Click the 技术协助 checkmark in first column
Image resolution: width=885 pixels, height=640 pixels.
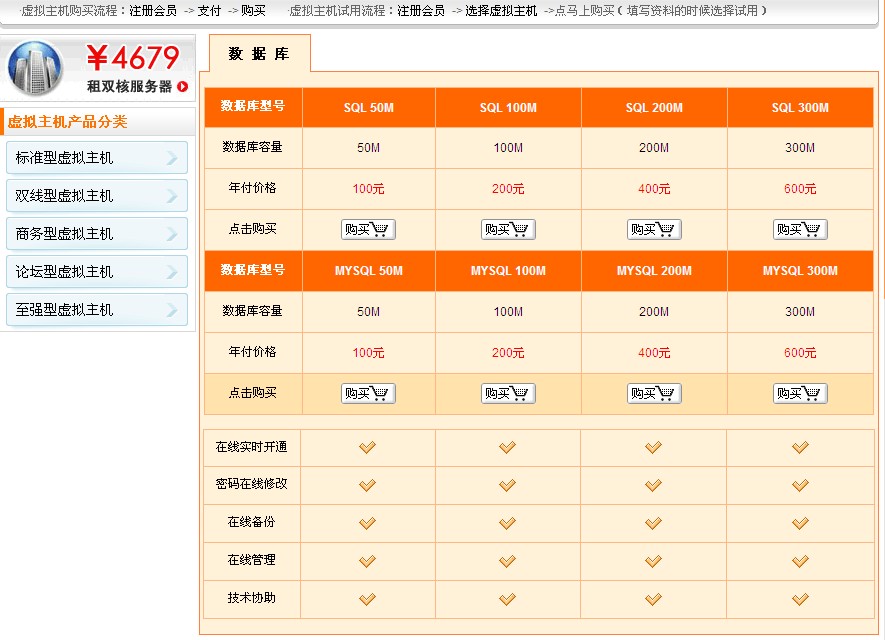367,599
